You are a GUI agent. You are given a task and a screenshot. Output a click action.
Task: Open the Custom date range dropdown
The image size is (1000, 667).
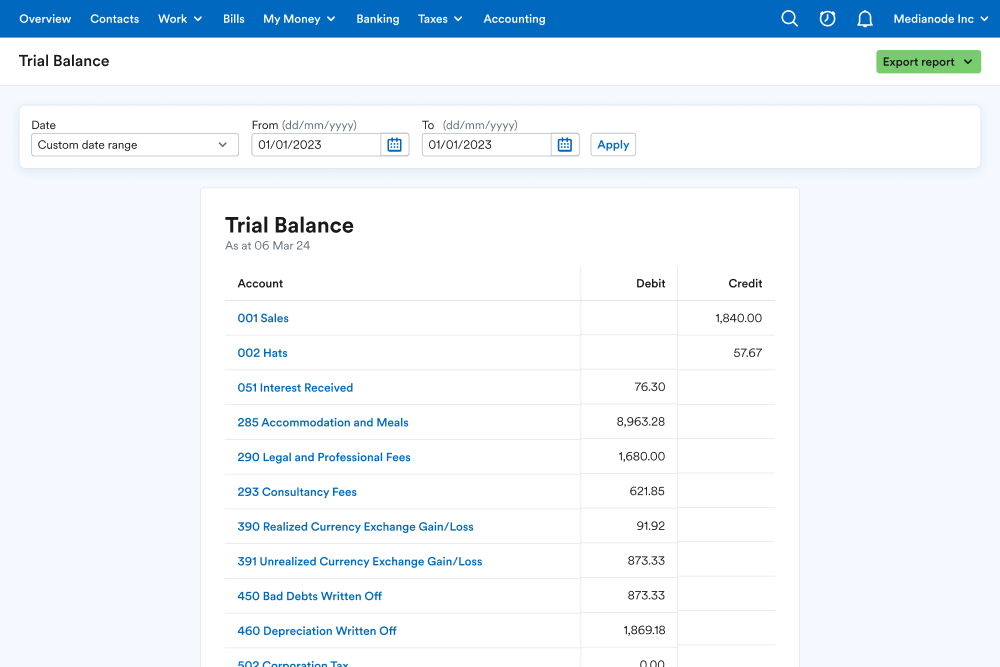[135, 145]
